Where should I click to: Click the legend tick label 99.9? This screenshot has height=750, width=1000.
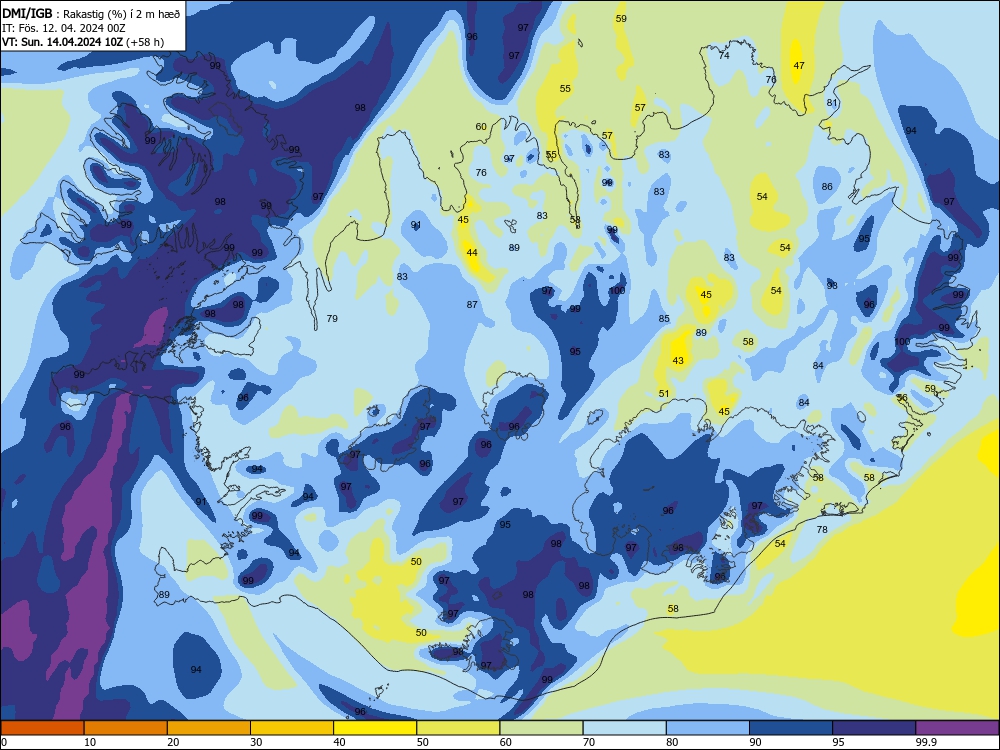pyautogui.click(x=926, y=742)
